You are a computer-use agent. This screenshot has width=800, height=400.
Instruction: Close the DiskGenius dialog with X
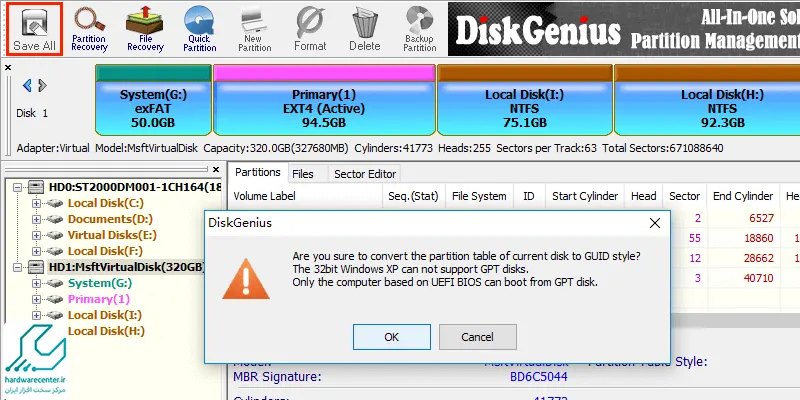pyautogui.click(x=655, y=223)
